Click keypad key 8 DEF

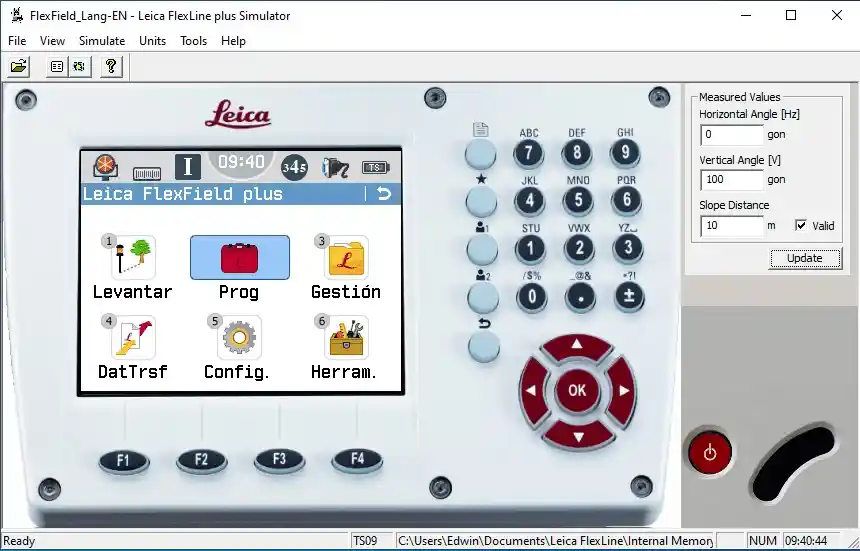(576, 152)
